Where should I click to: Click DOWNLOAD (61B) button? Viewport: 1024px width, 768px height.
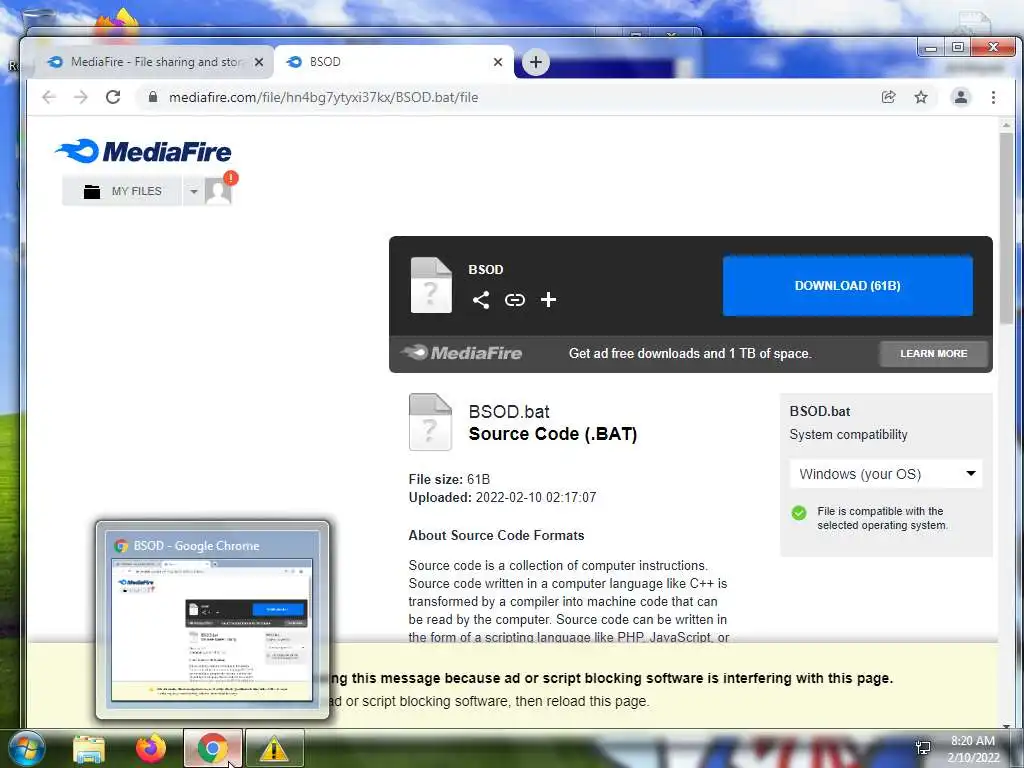click(x=848, y=285)
